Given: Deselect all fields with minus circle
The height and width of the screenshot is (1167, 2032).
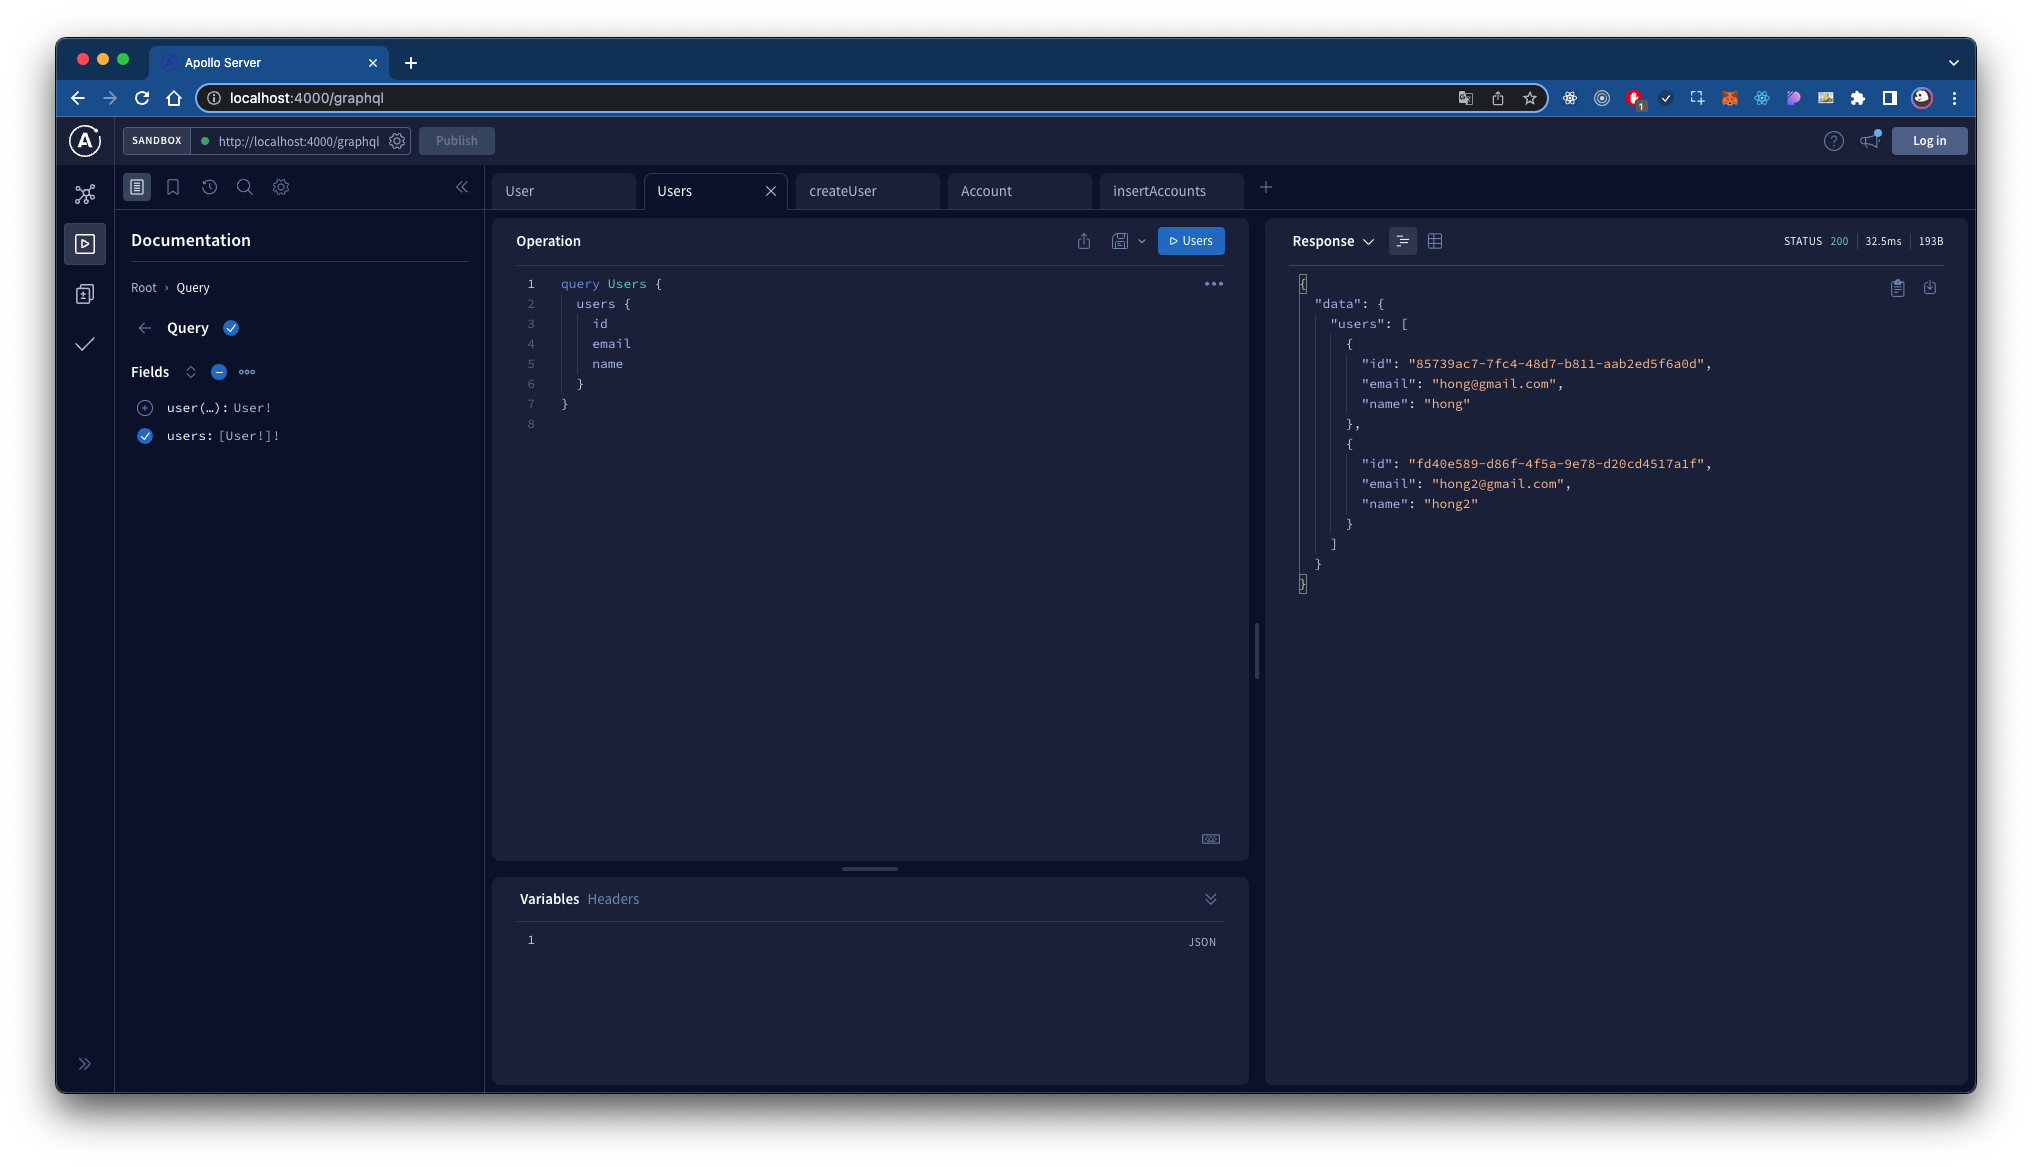Looking at the screenshot, I should tap(219, 372).
